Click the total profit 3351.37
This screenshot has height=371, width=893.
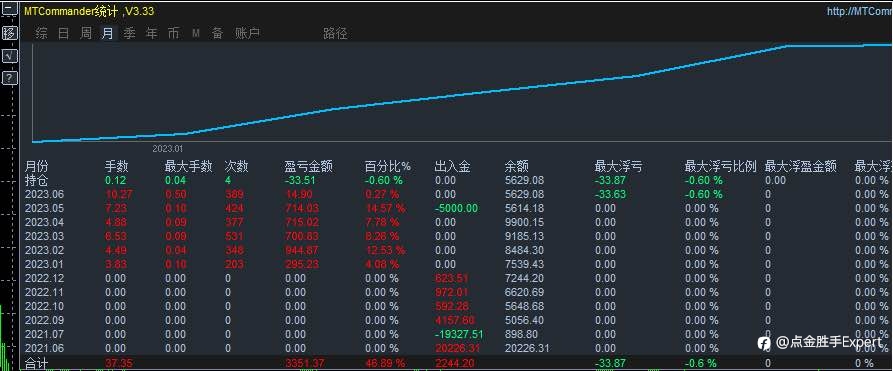(304, 363)
